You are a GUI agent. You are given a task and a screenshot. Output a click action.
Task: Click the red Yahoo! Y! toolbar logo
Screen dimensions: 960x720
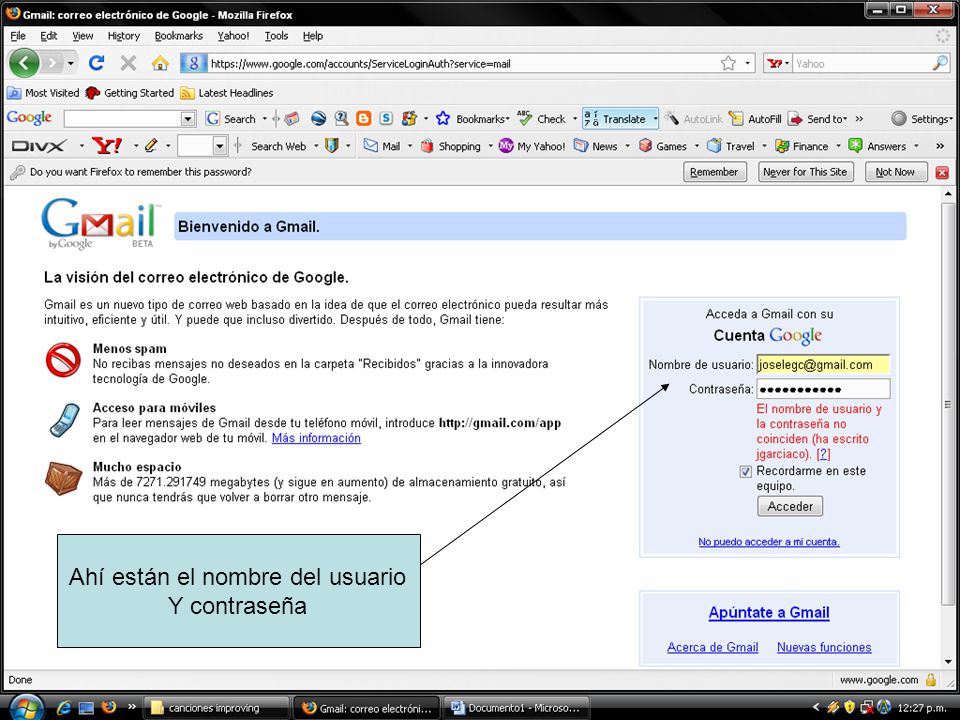point(107,146)
